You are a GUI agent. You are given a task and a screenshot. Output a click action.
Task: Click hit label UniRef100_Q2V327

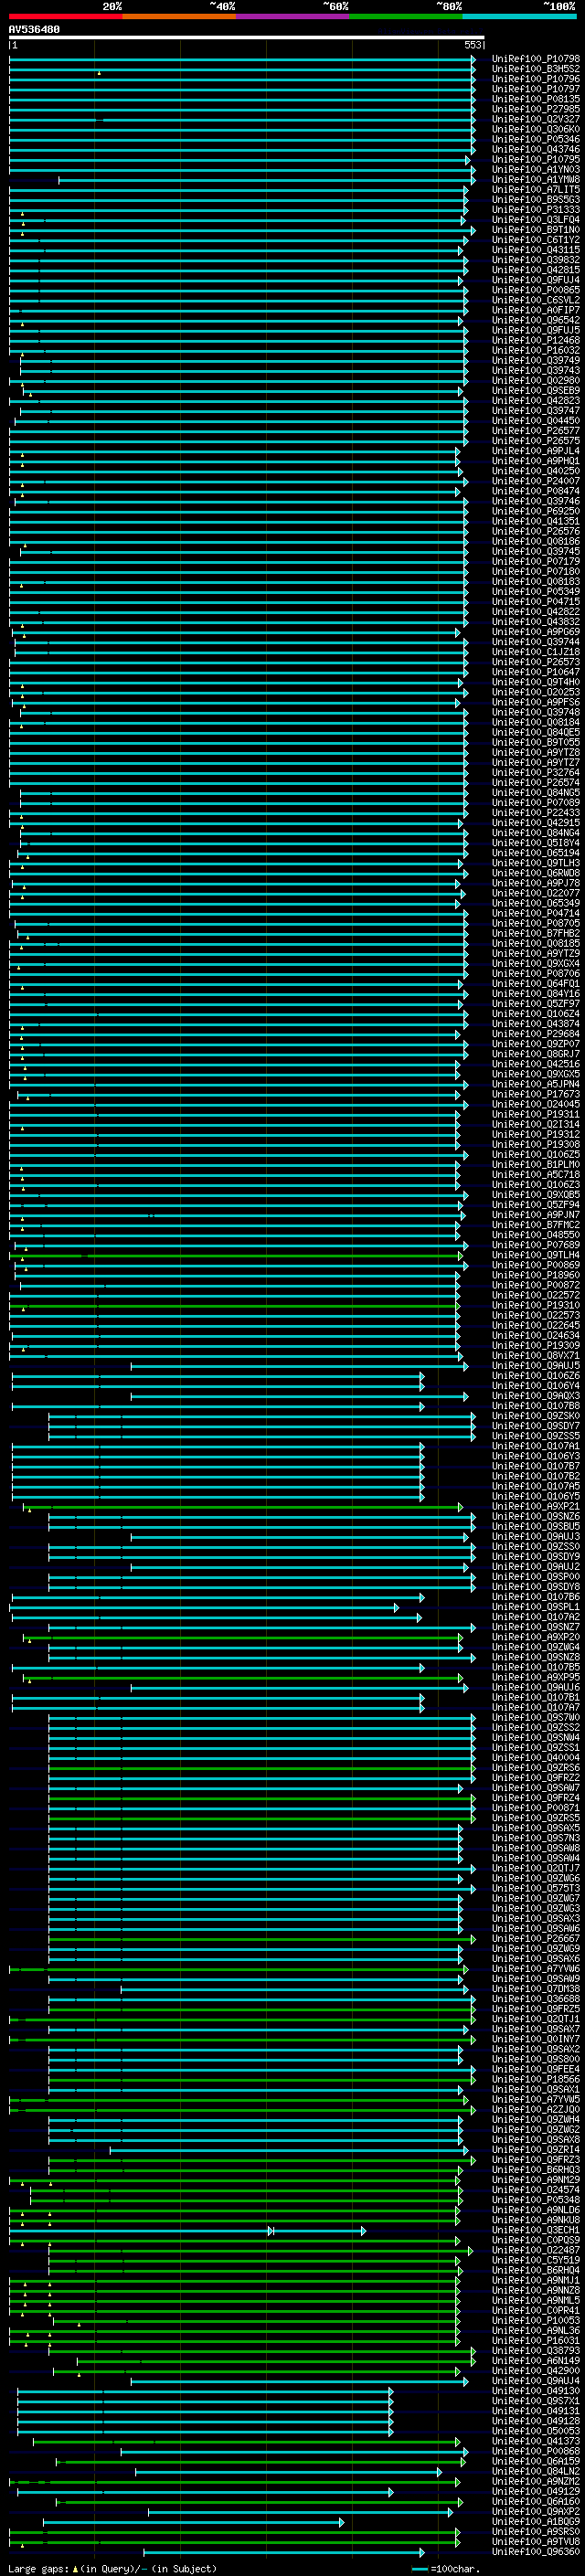click(x=536, y=119)
